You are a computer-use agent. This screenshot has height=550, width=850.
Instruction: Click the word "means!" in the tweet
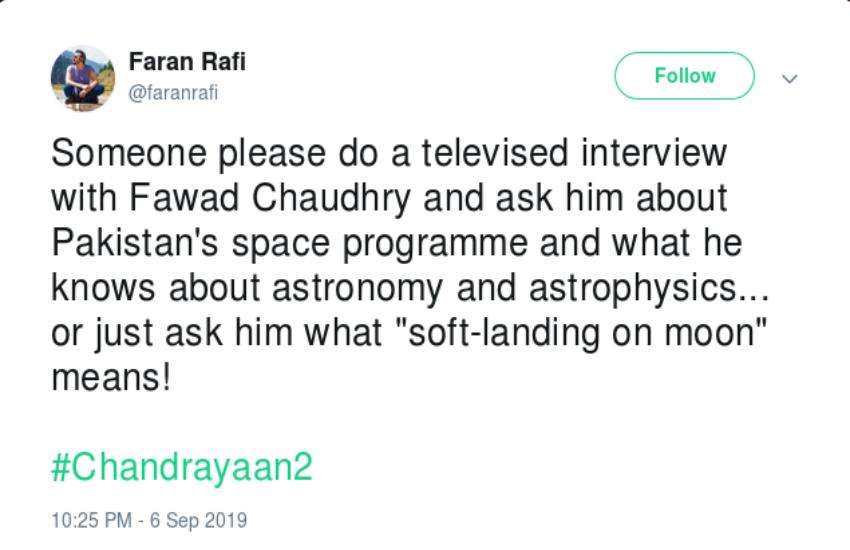111,378
